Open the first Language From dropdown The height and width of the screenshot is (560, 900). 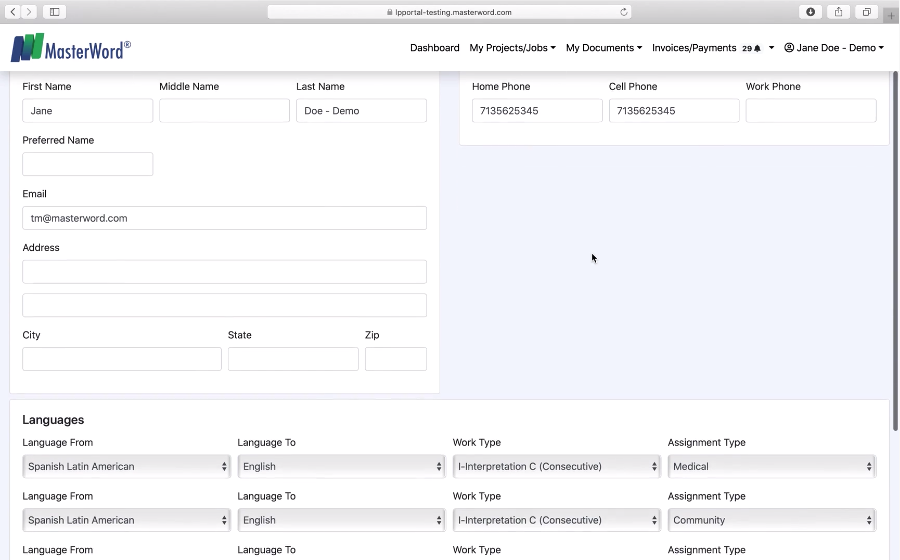126,466
